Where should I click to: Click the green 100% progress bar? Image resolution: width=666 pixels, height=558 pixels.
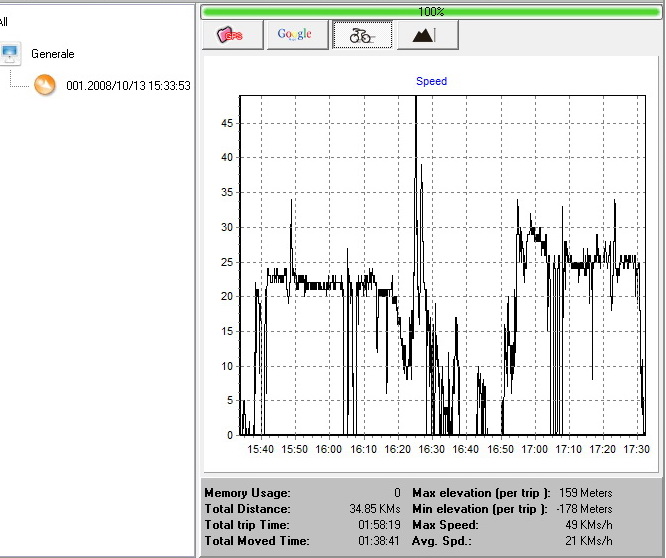point(431,12)
